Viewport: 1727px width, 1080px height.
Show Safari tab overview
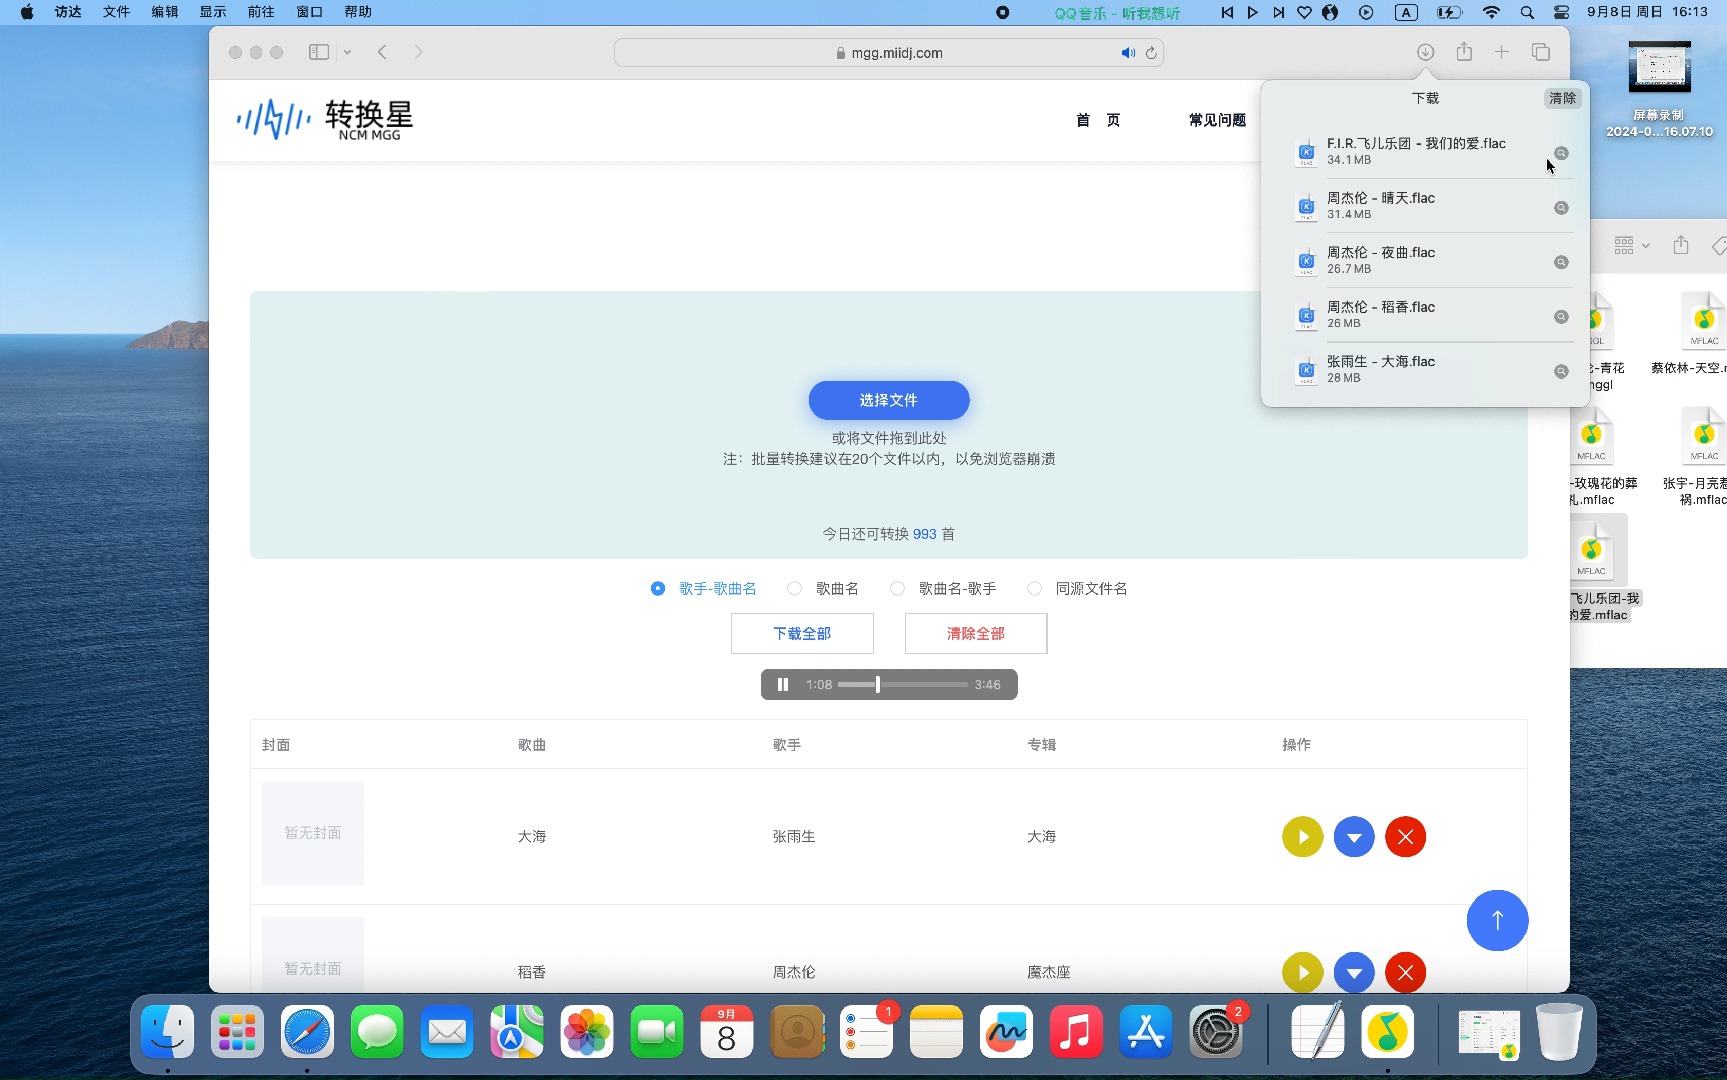tap(1541, 52)
